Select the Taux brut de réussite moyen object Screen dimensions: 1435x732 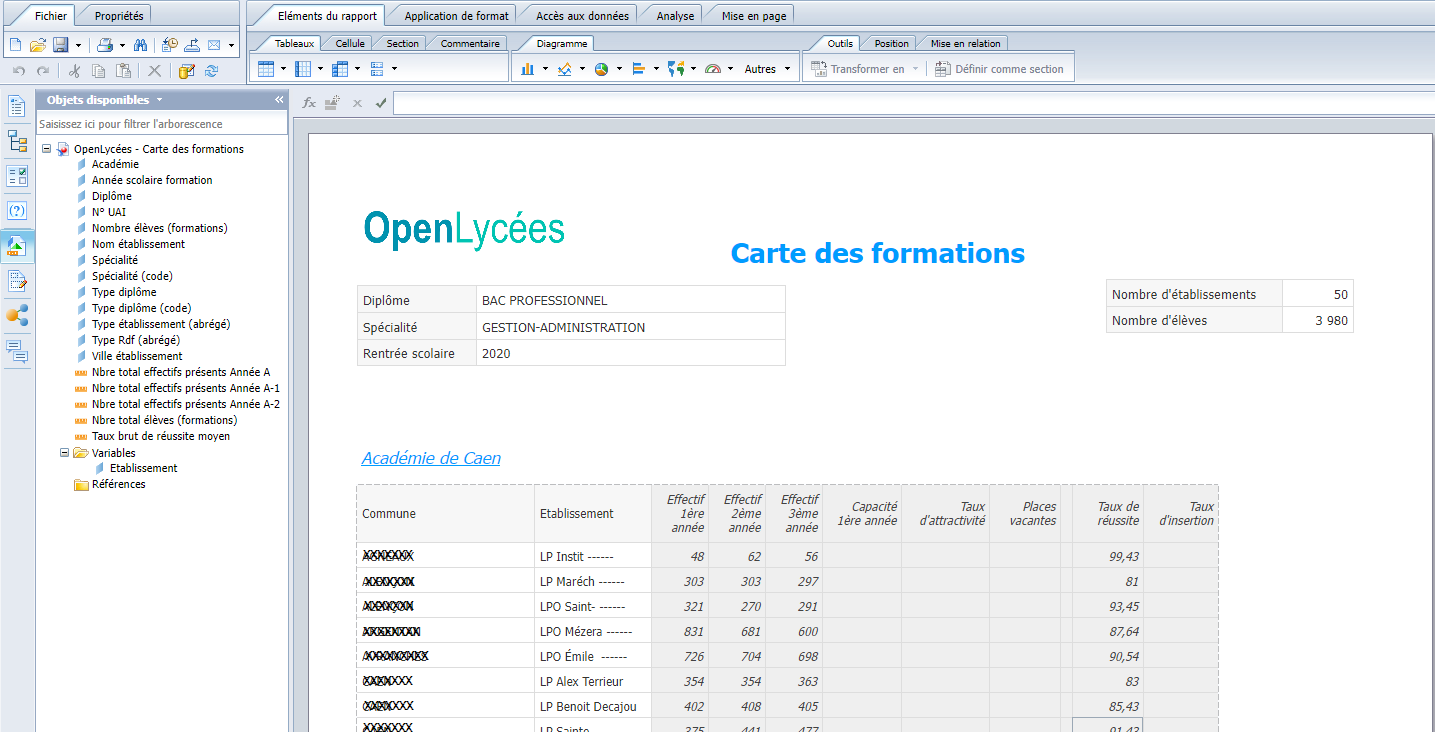160,436
